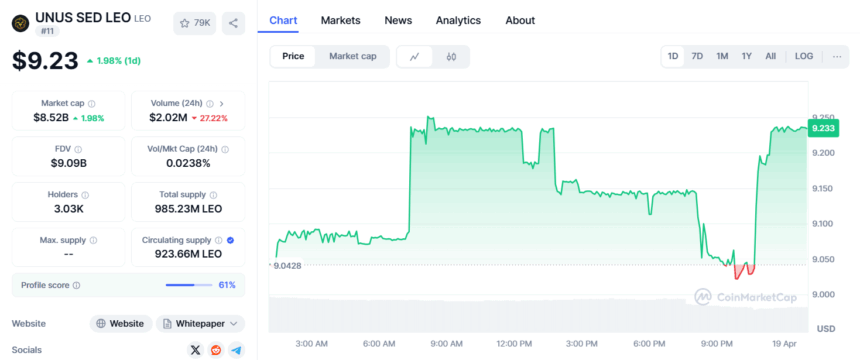Open the Telegram social link
The height and width of the screenshot is (360, 860).
236,350
